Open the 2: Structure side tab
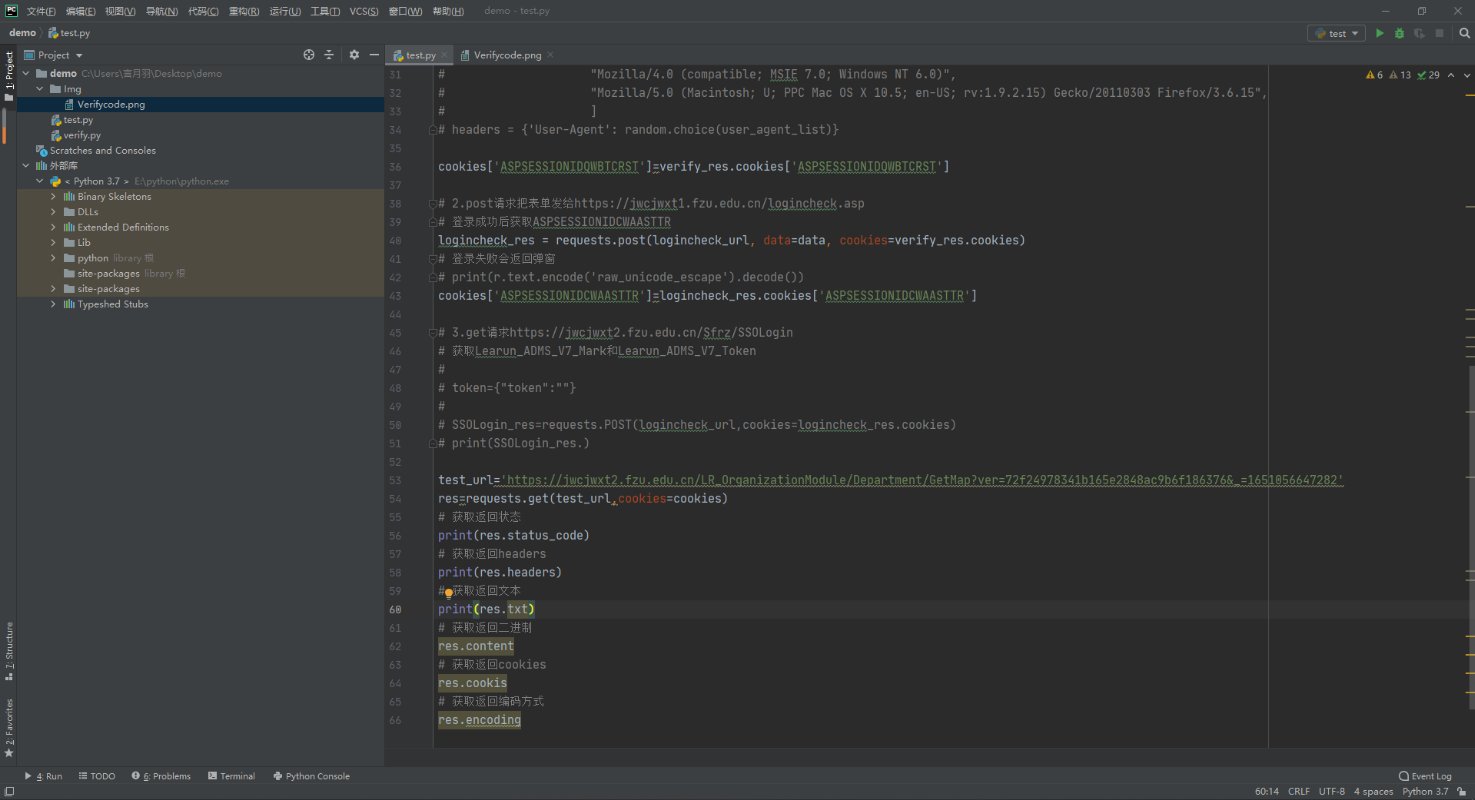 [x=9, y=652]
